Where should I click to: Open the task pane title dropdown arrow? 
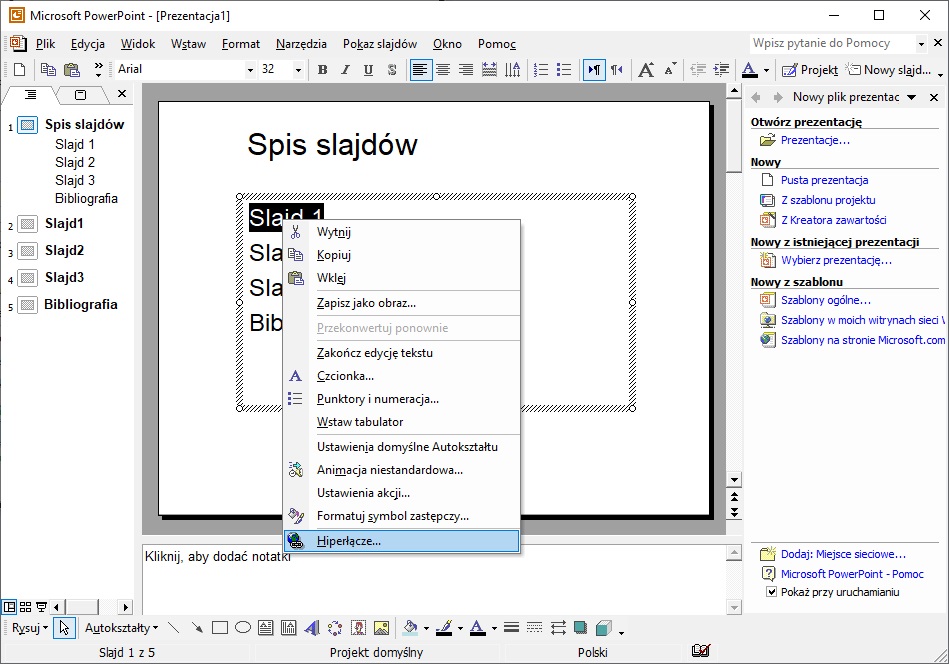pyautogui.click(x=911, y=97)
